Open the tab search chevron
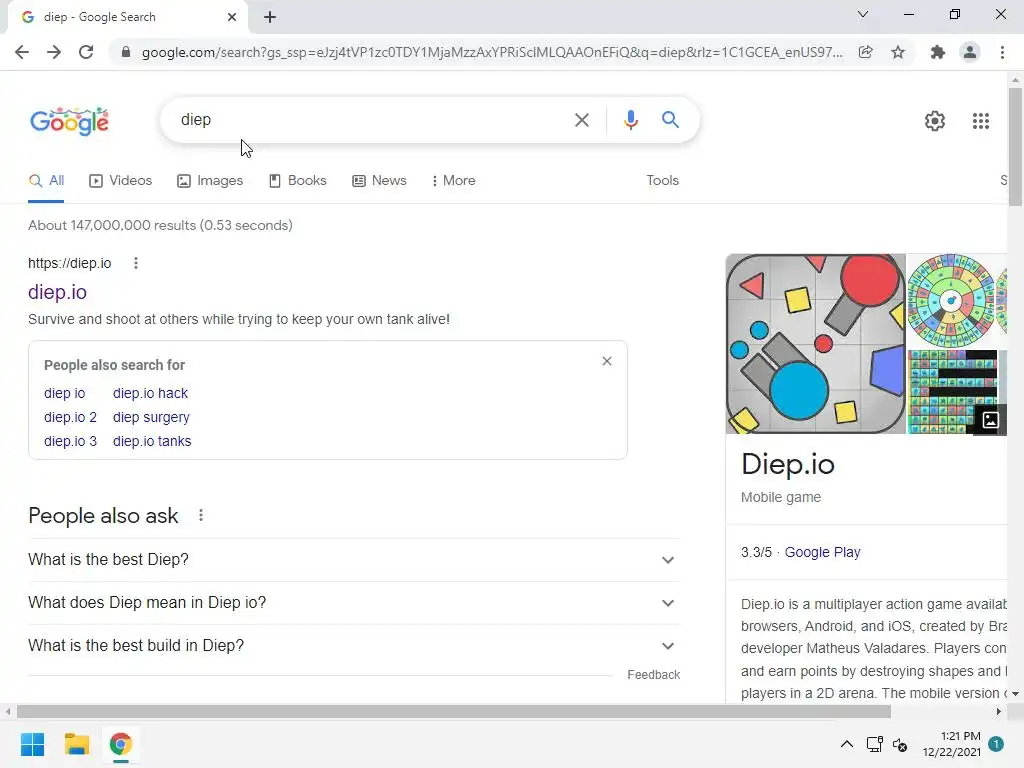This screenshot has width=1024, height=768. pos(863,14)
